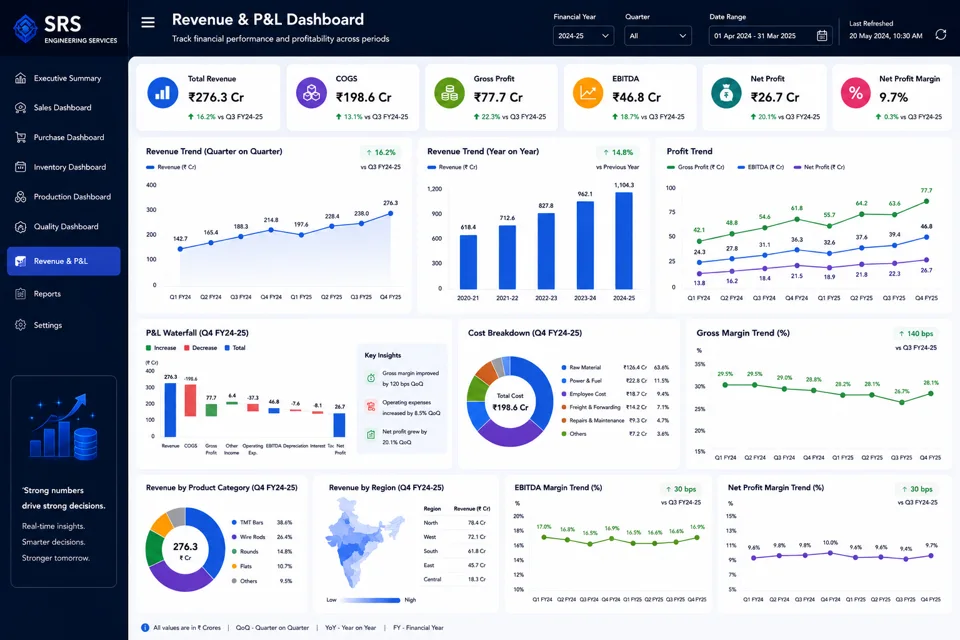Click the 140 bps badge on Gross Margin Trend
960x640 pixels.
coord(915,334)
